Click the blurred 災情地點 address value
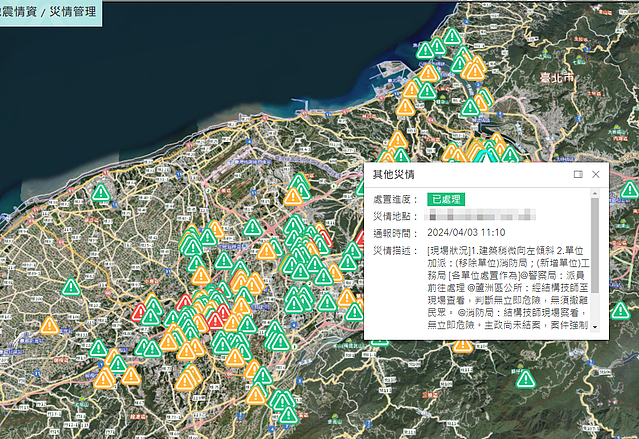The image size is (639, 439). pos(480,215)
